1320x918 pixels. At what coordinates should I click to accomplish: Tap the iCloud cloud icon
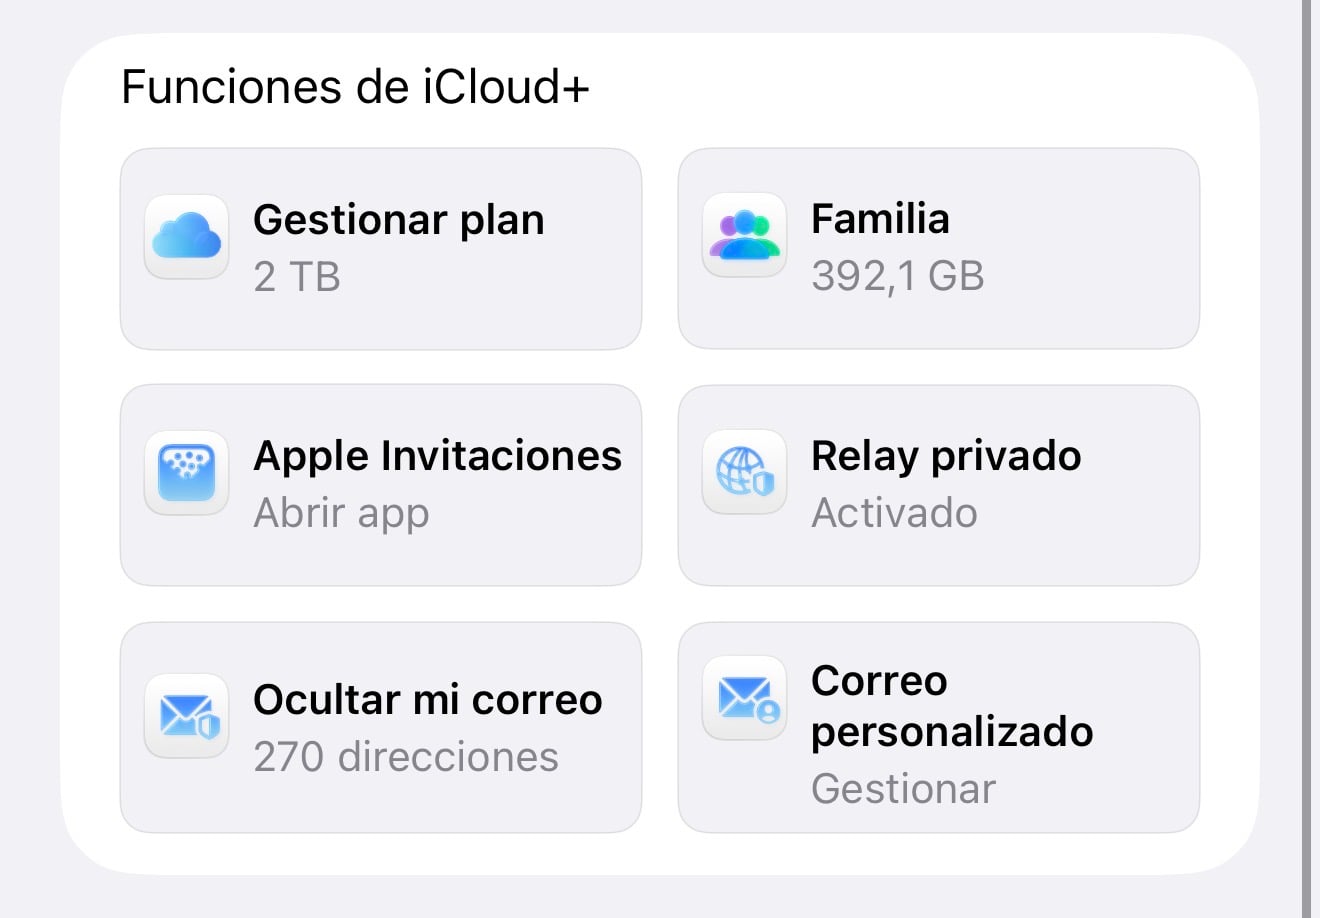coord(187,237)
